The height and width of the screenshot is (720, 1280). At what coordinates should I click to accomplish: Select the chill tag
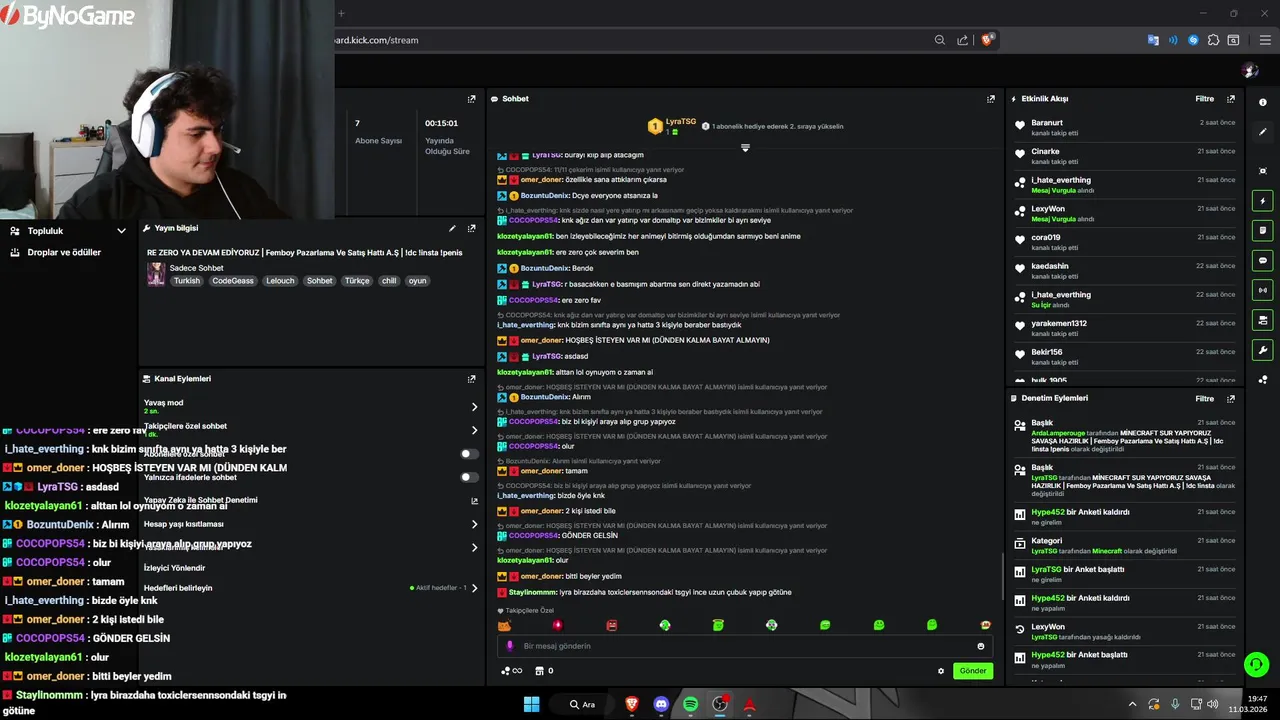coord(389,281)
